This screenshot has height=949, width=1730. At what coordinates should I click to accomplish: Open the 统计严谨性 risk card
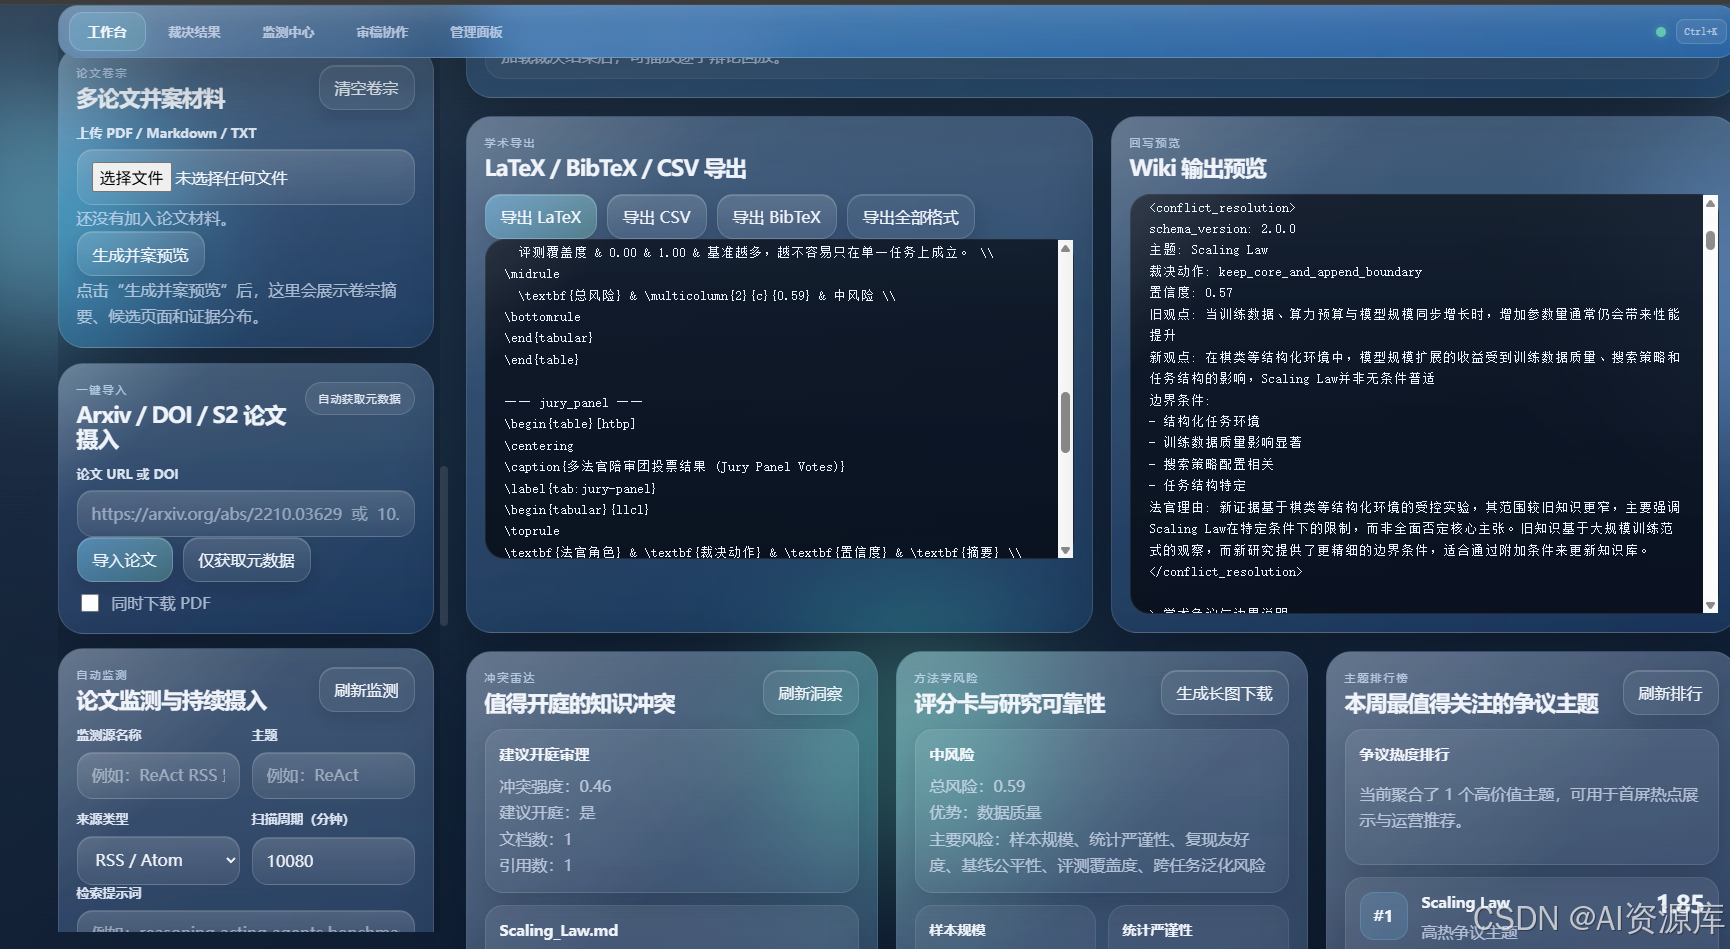[x=1198, y=928]
